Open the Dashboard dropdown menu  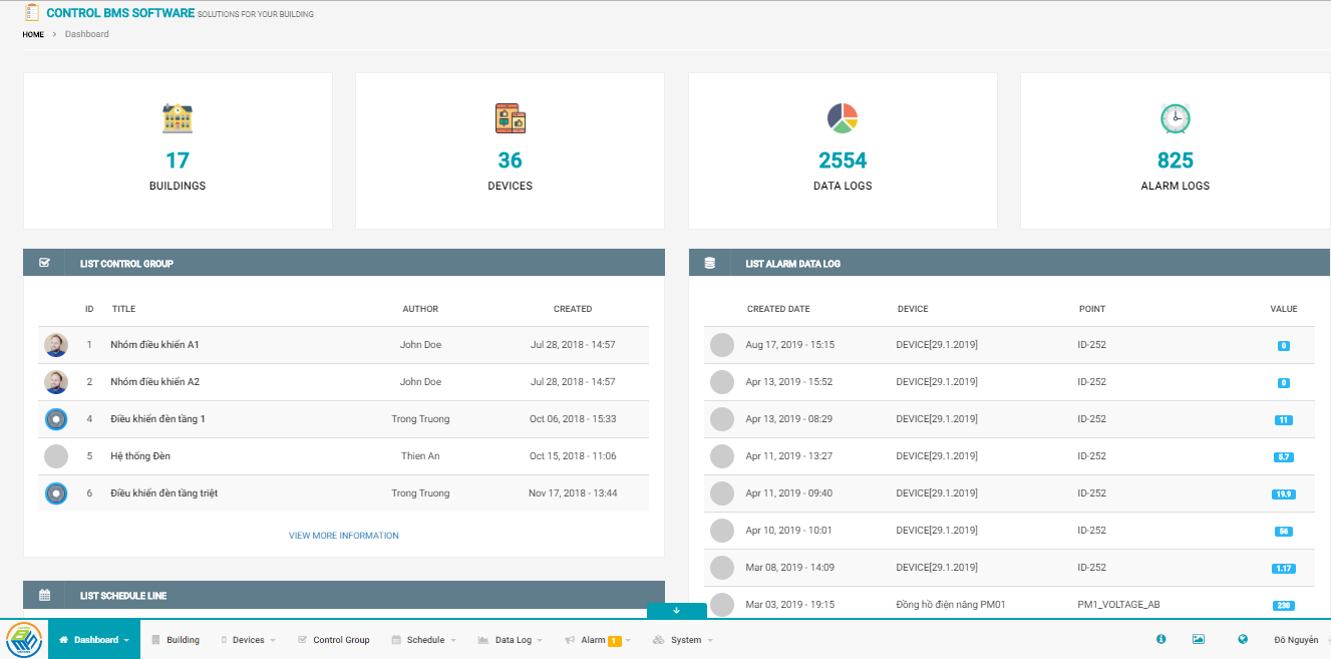tap(95, 640)
